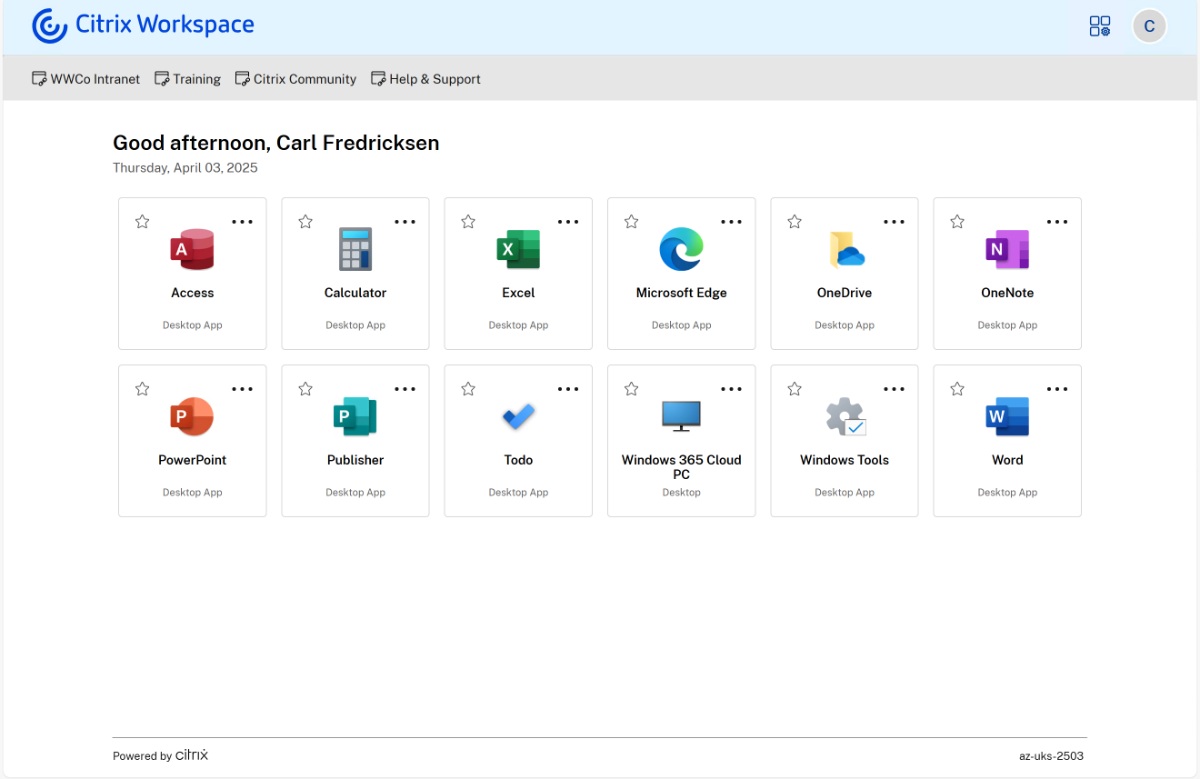Select the Word label
Image resolution: width=1200 pixels, height=779 pixels.
[1007, 460]
